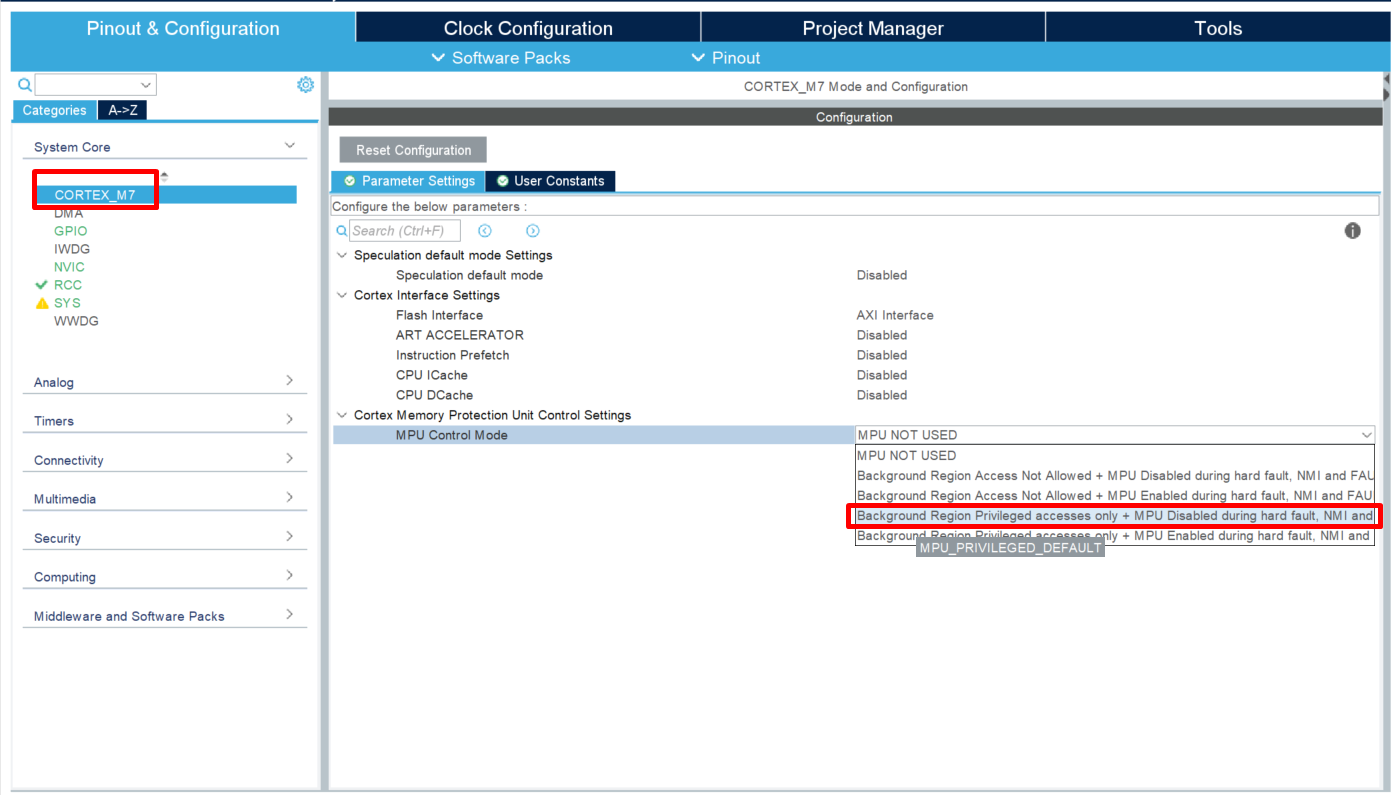Open the Project Manager tab
The height and width of the screenshot is (795, 1391).
point(872,27)
